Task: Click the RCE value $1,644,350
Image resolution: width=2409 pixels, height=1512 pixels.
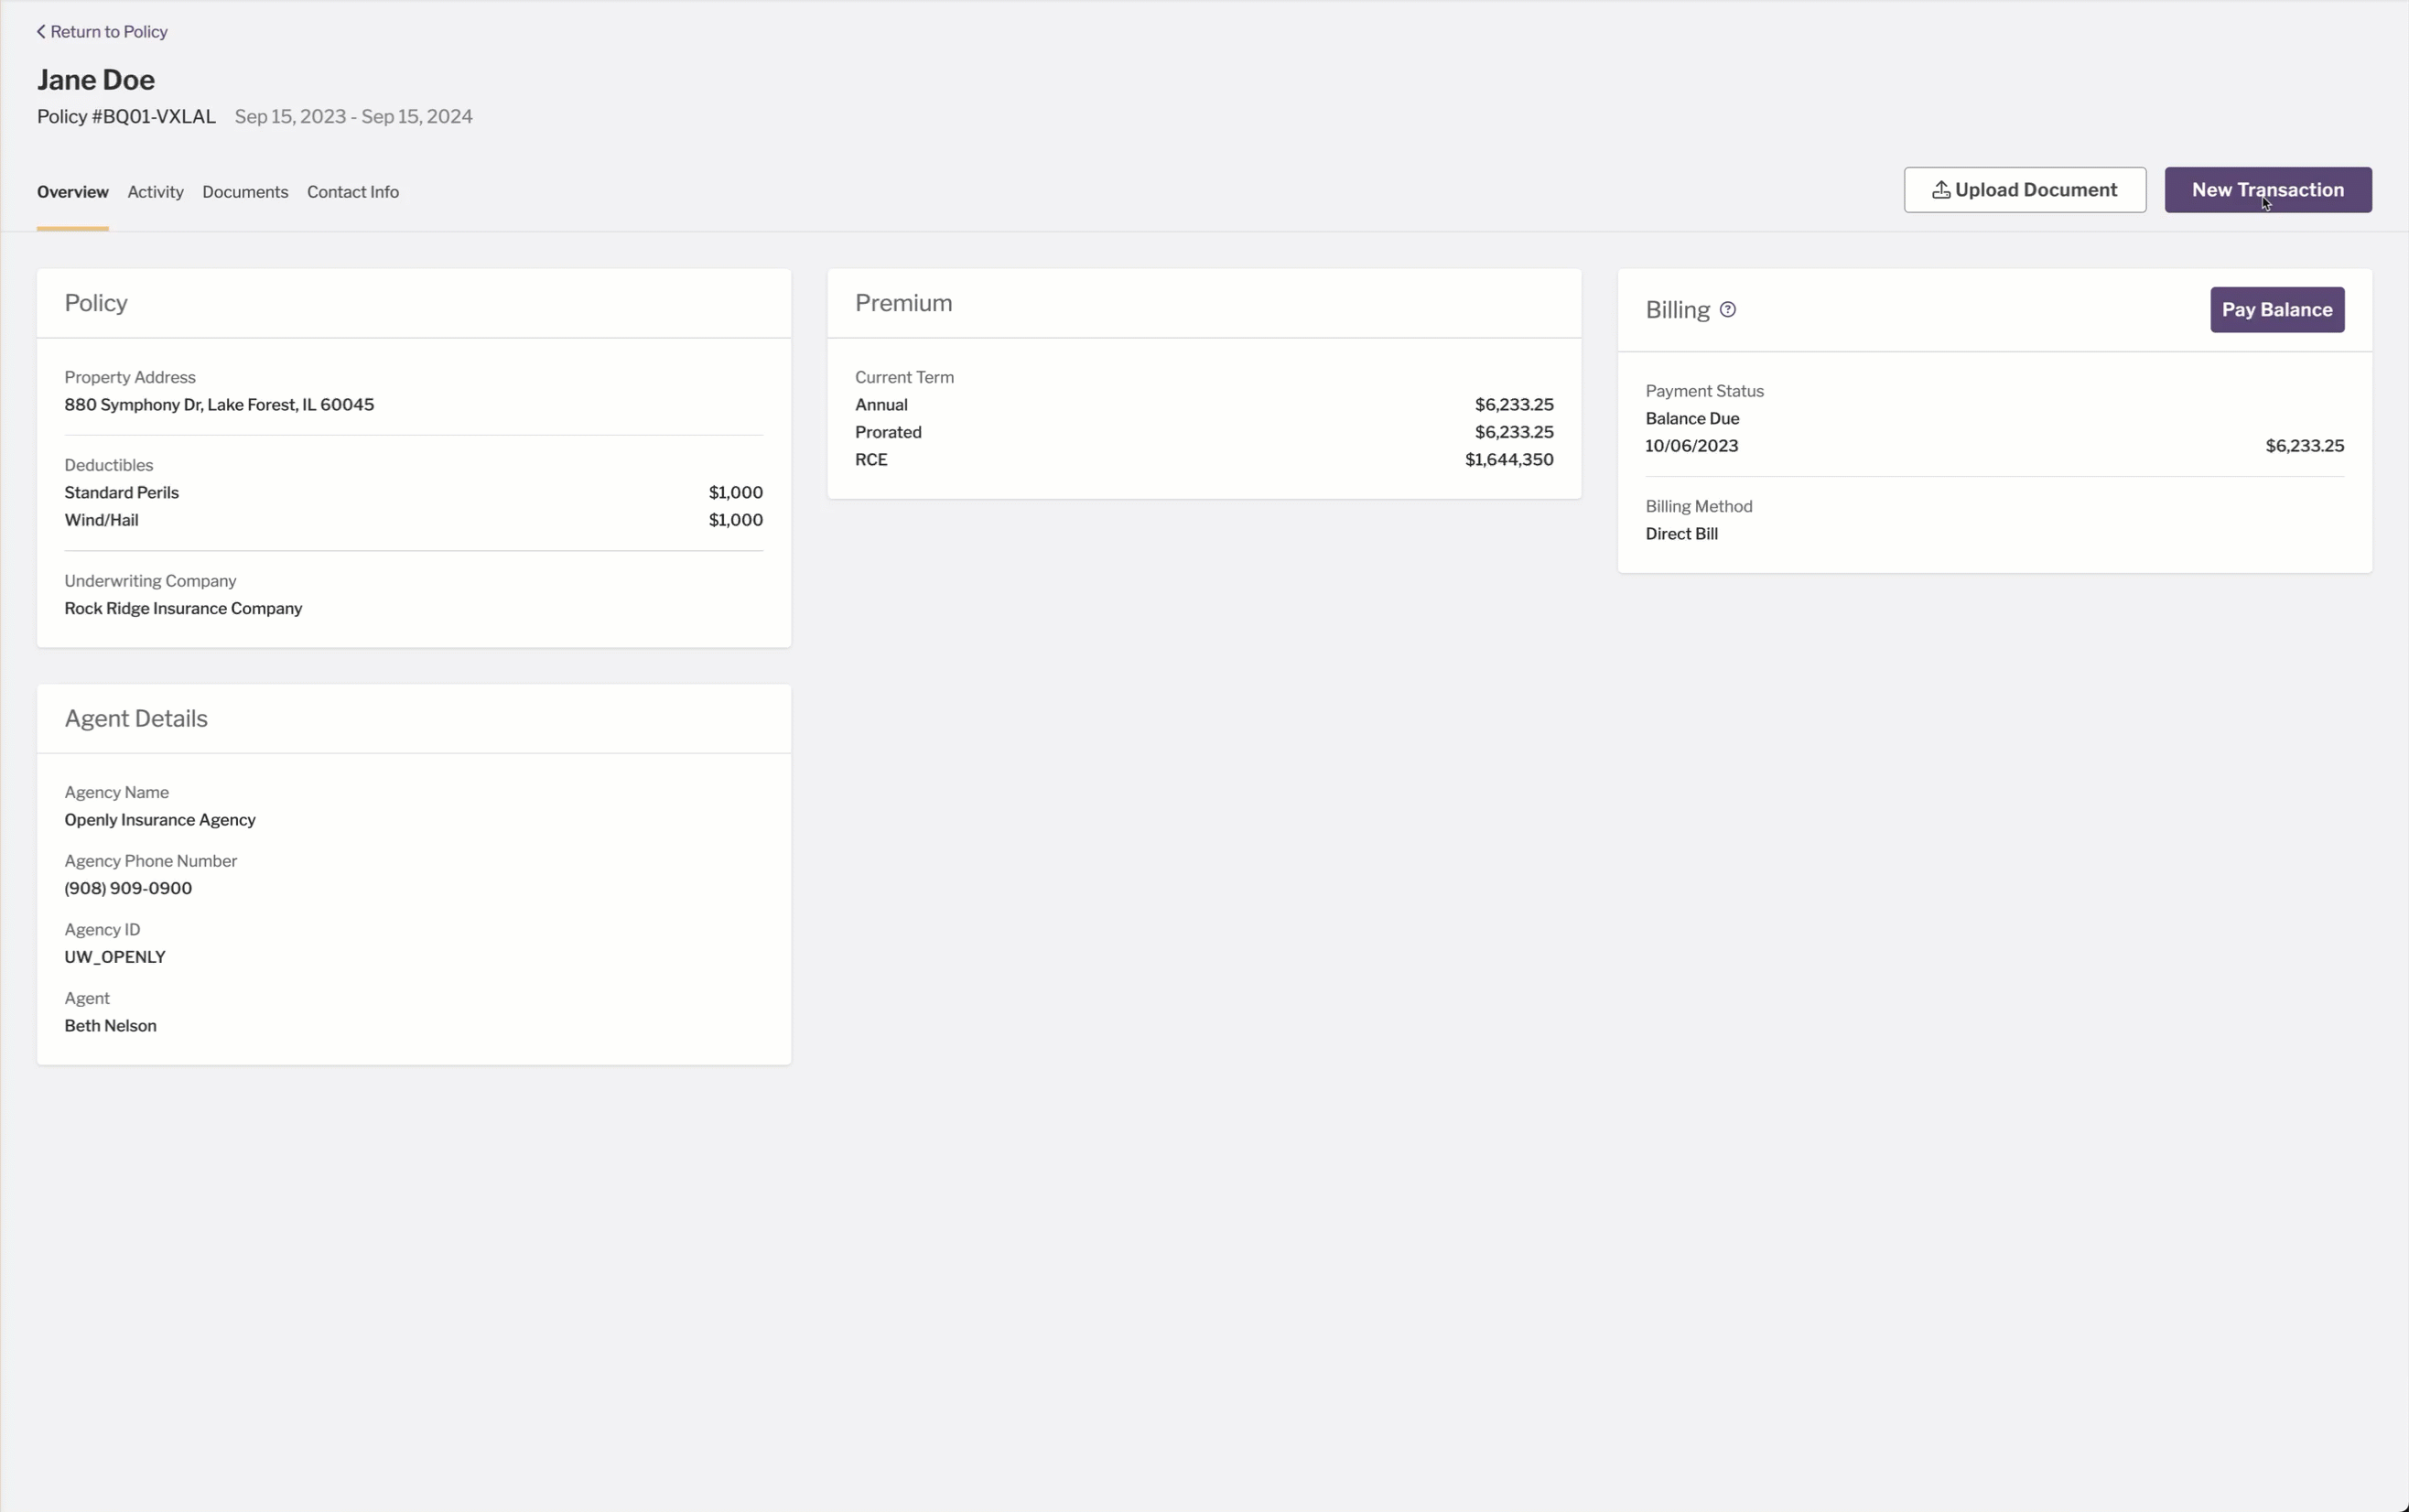Action: click(x=1508, y=460)
